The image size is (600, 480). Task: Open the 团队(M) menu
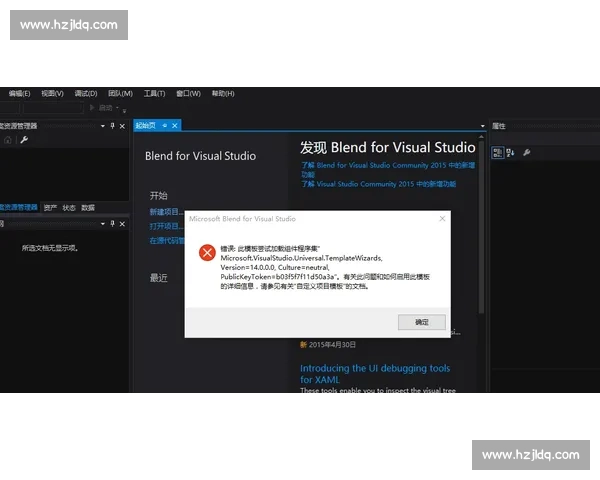(x=120, y=93)
